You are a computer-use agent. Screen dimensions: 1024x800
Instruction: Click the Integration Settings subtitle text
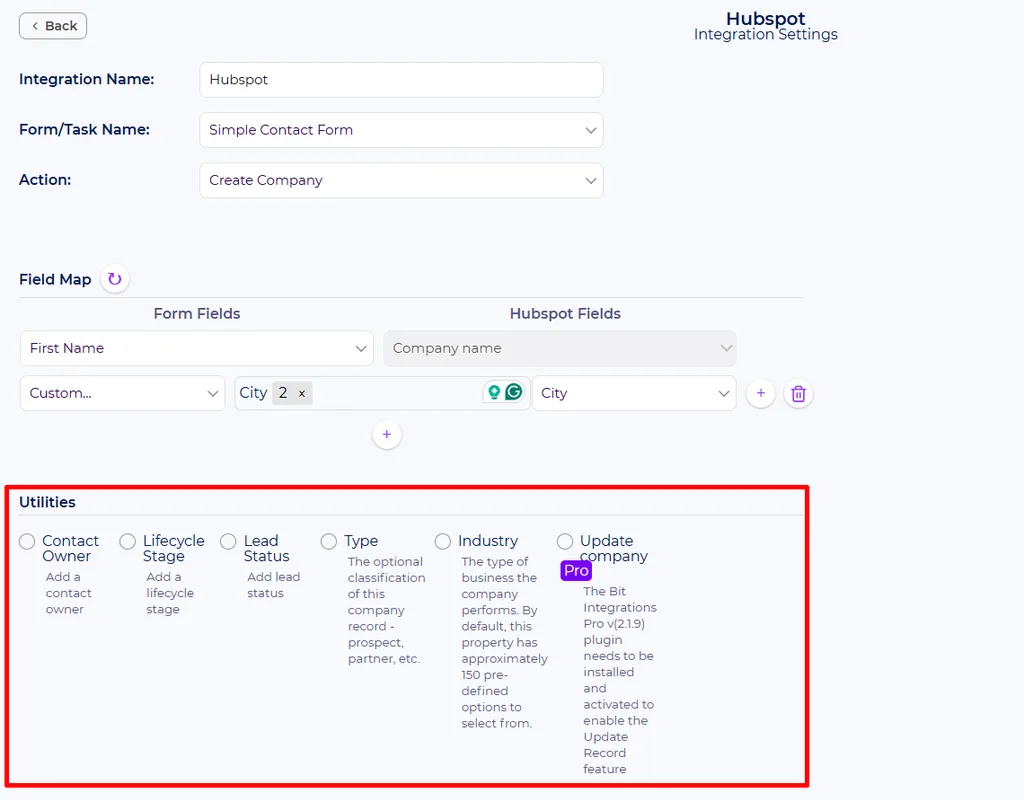765,35
